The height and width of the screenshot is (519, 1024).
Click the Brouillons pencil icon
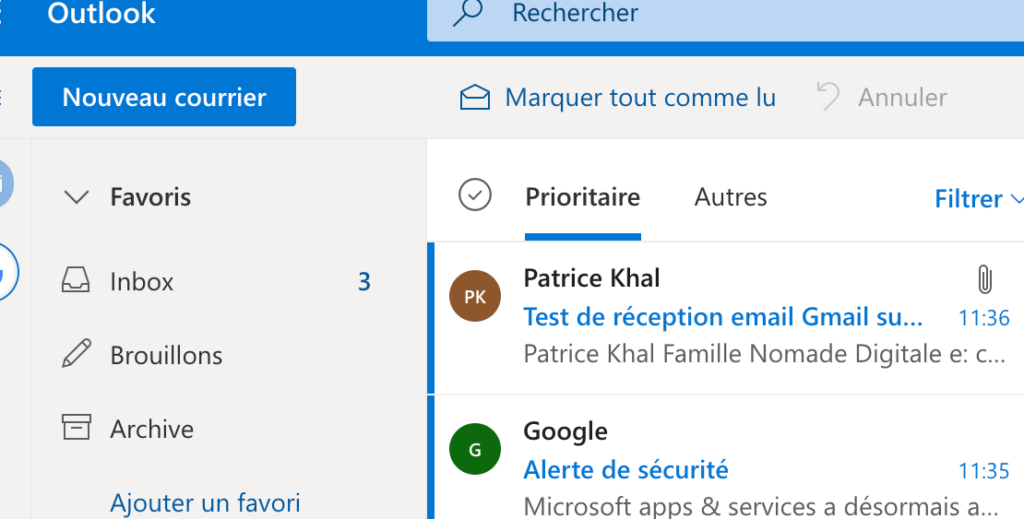76,354
